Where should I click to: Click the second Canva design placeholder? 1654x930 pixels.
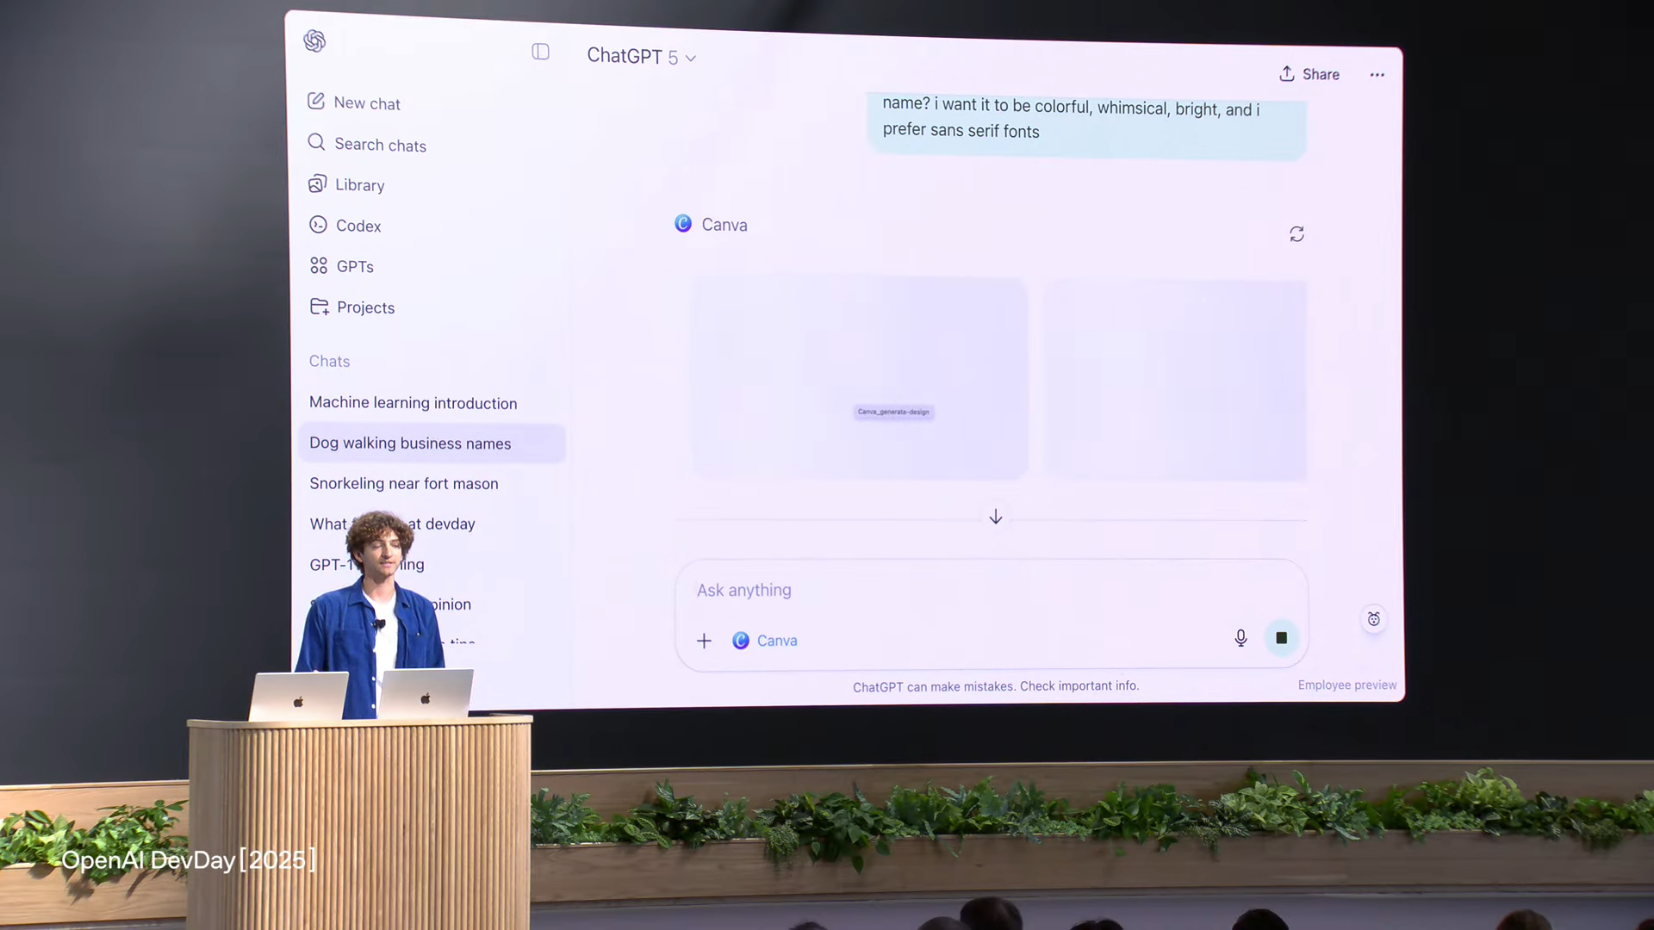(1175, 381)
